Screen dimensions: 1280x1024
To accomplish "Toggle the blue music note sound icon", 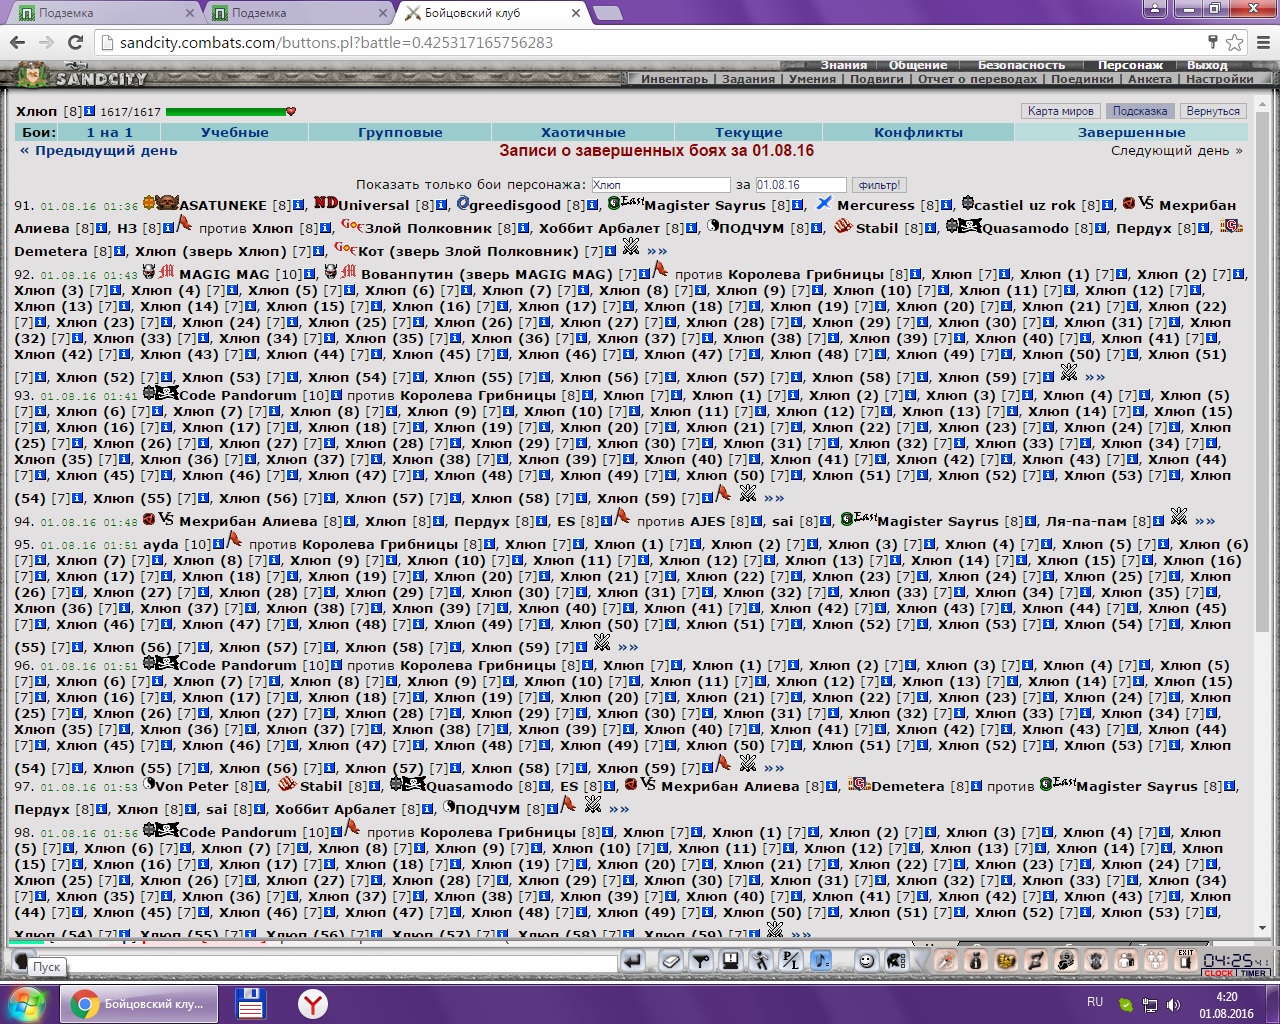I will 821,961.
